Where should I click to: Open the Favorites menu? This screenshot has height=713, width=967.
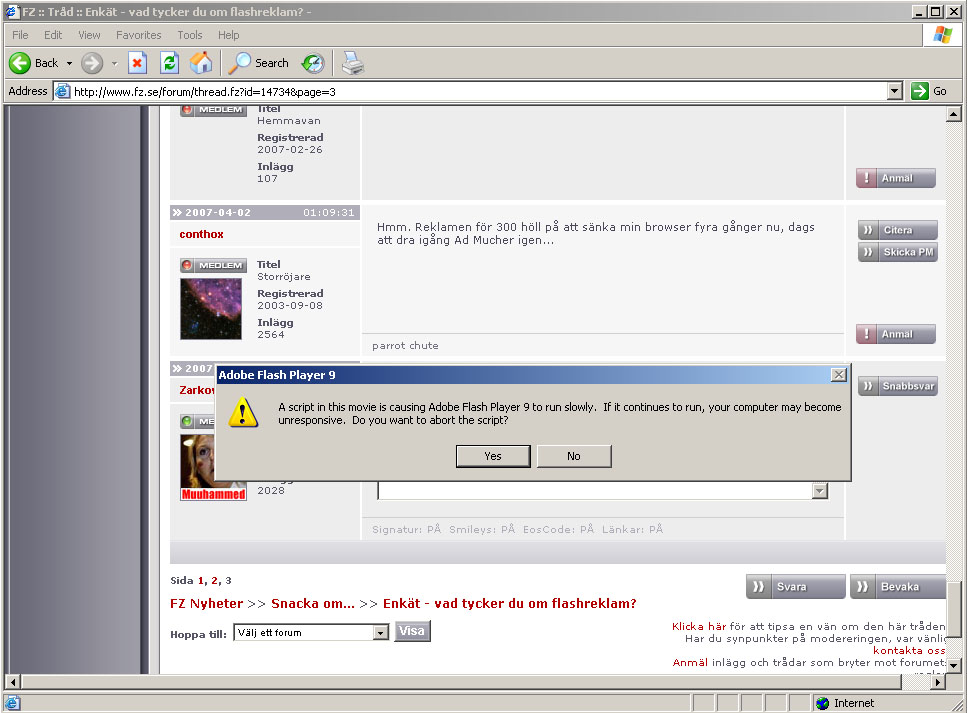139,35
